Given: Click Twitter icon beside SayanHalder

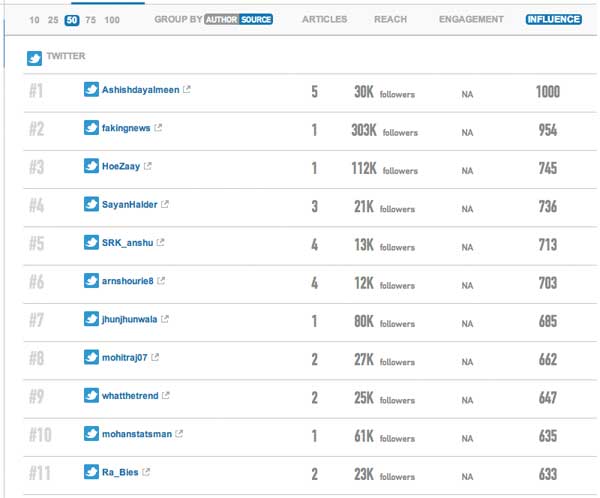Looking at the screenshot, I should pos(91,204).
